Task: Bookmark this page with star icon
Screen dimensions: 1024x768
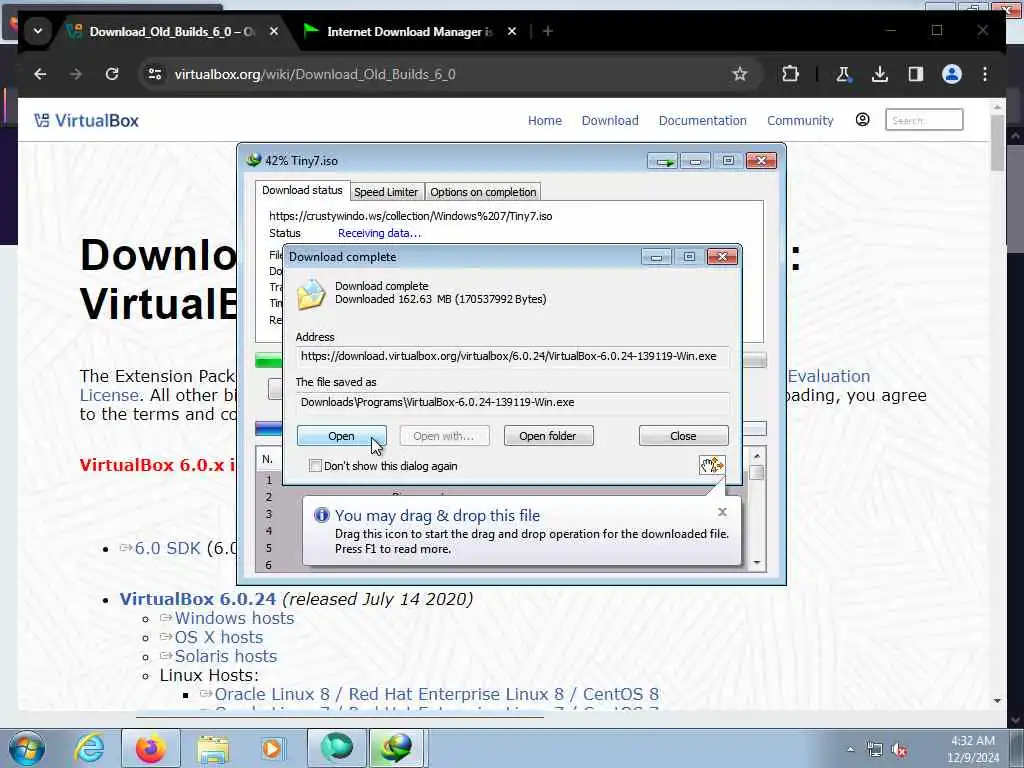Action: tap(739, 74)
